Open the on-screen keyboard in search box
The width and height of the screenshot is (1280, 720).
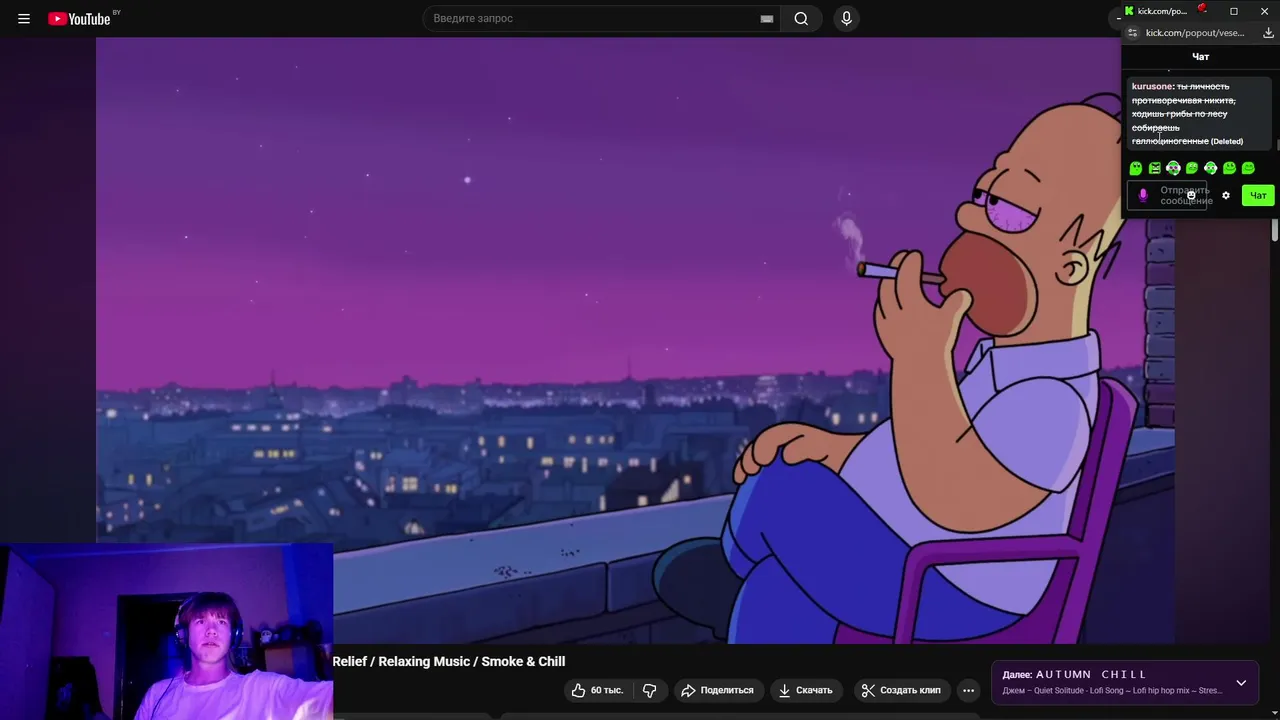click(766, 18)
